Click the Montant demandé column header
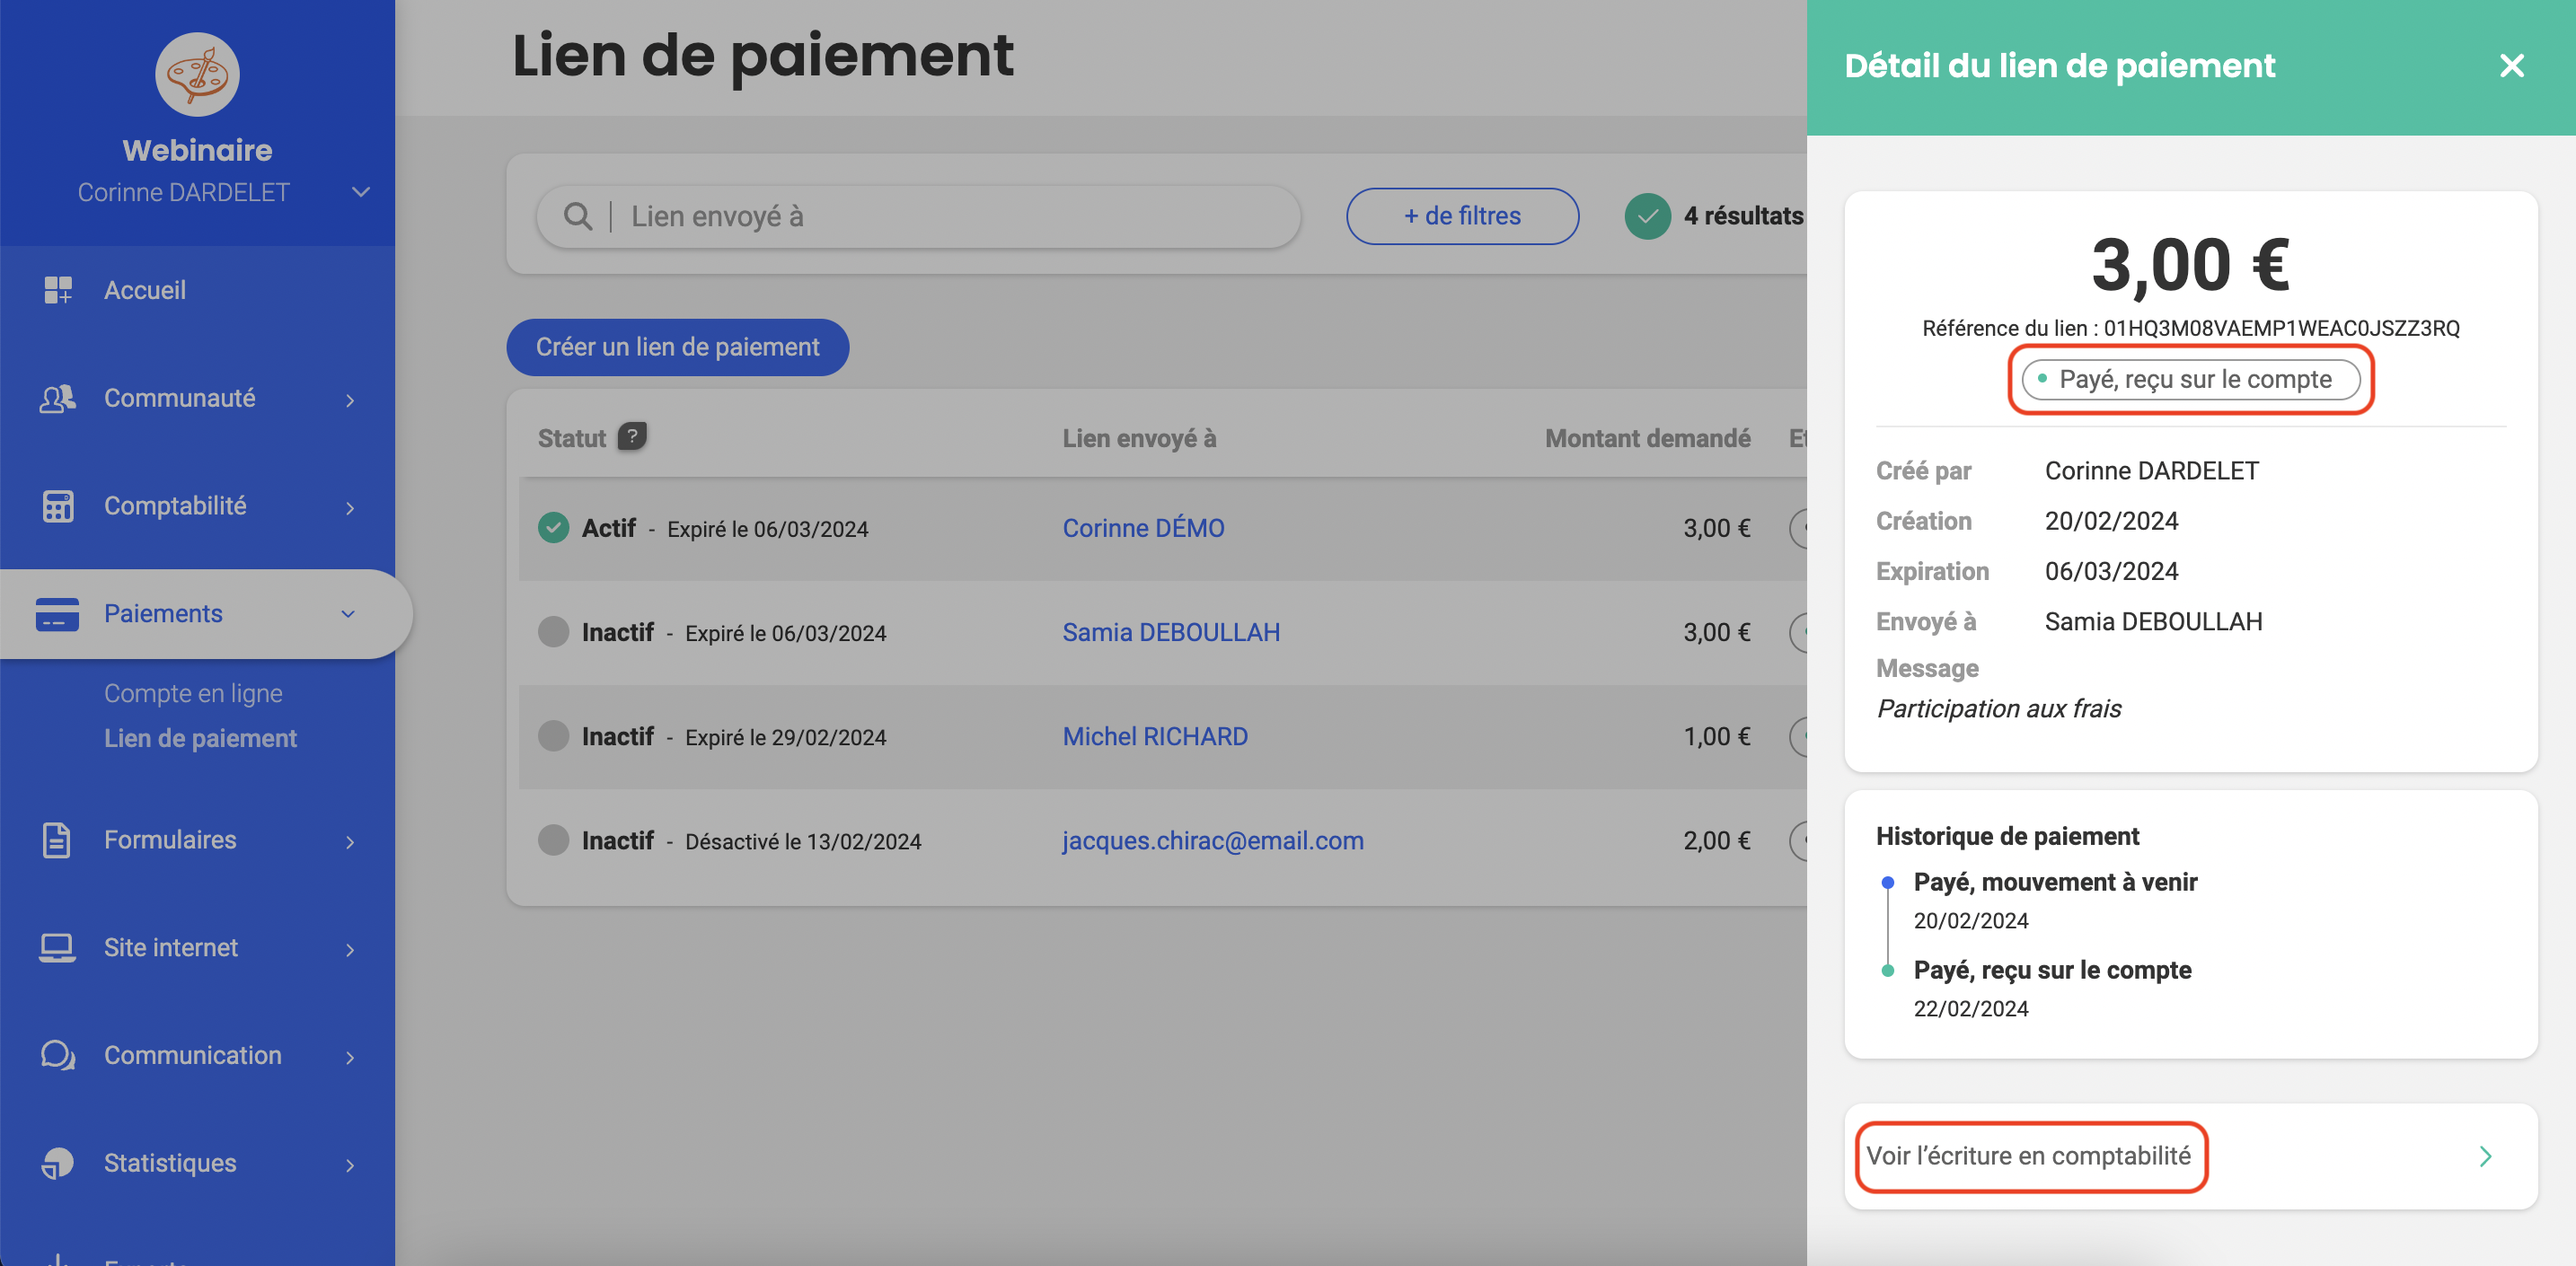This screenshot has width=2576, height=1266. (x=1648, y=438)
